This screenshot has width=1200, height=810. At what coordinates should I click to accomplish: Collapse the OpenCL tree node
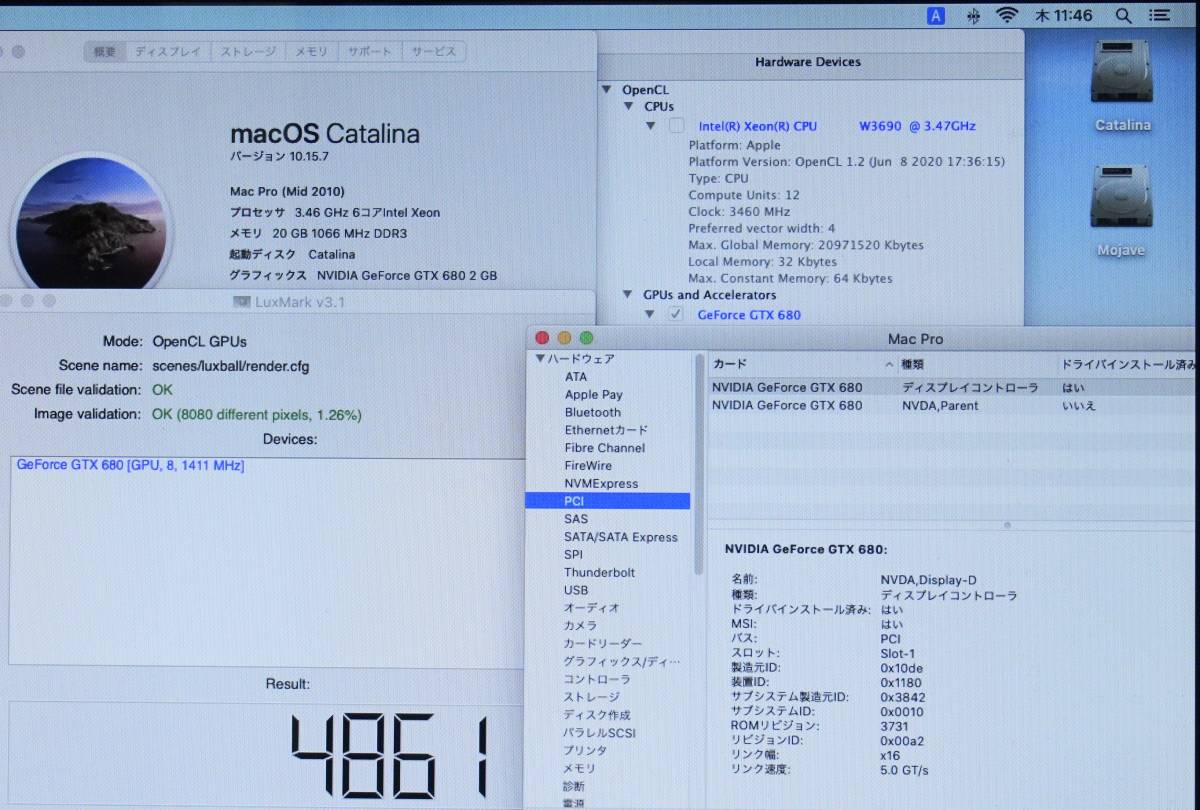pyautogui.click(x=607, y=90)
